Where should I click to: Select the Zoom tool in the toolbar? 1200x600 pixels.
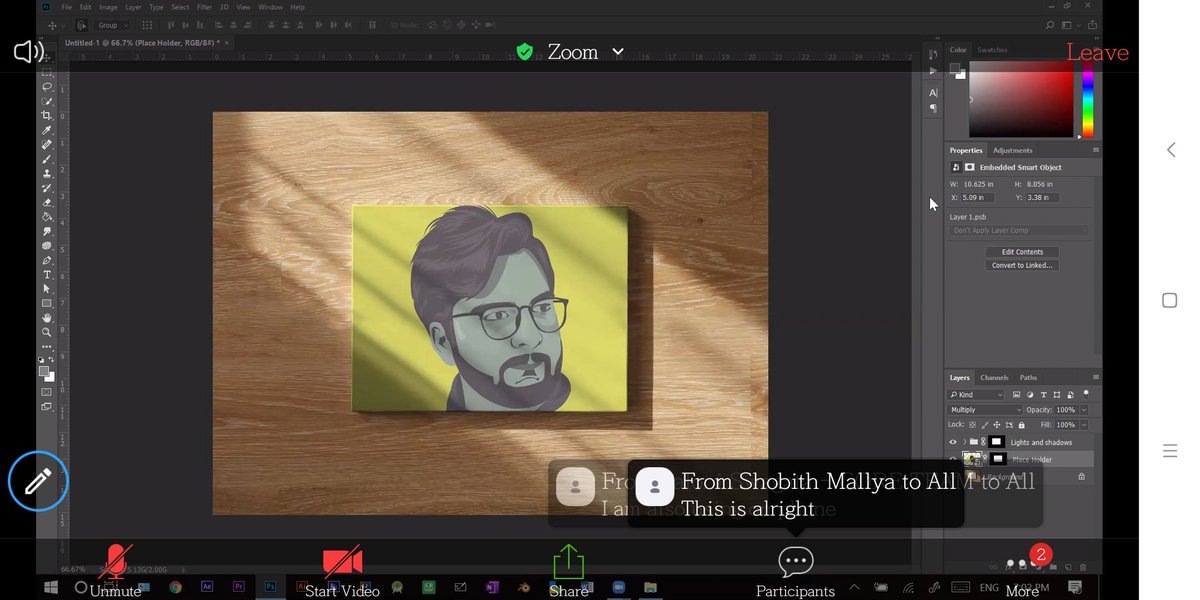click(x=46, y=331)
